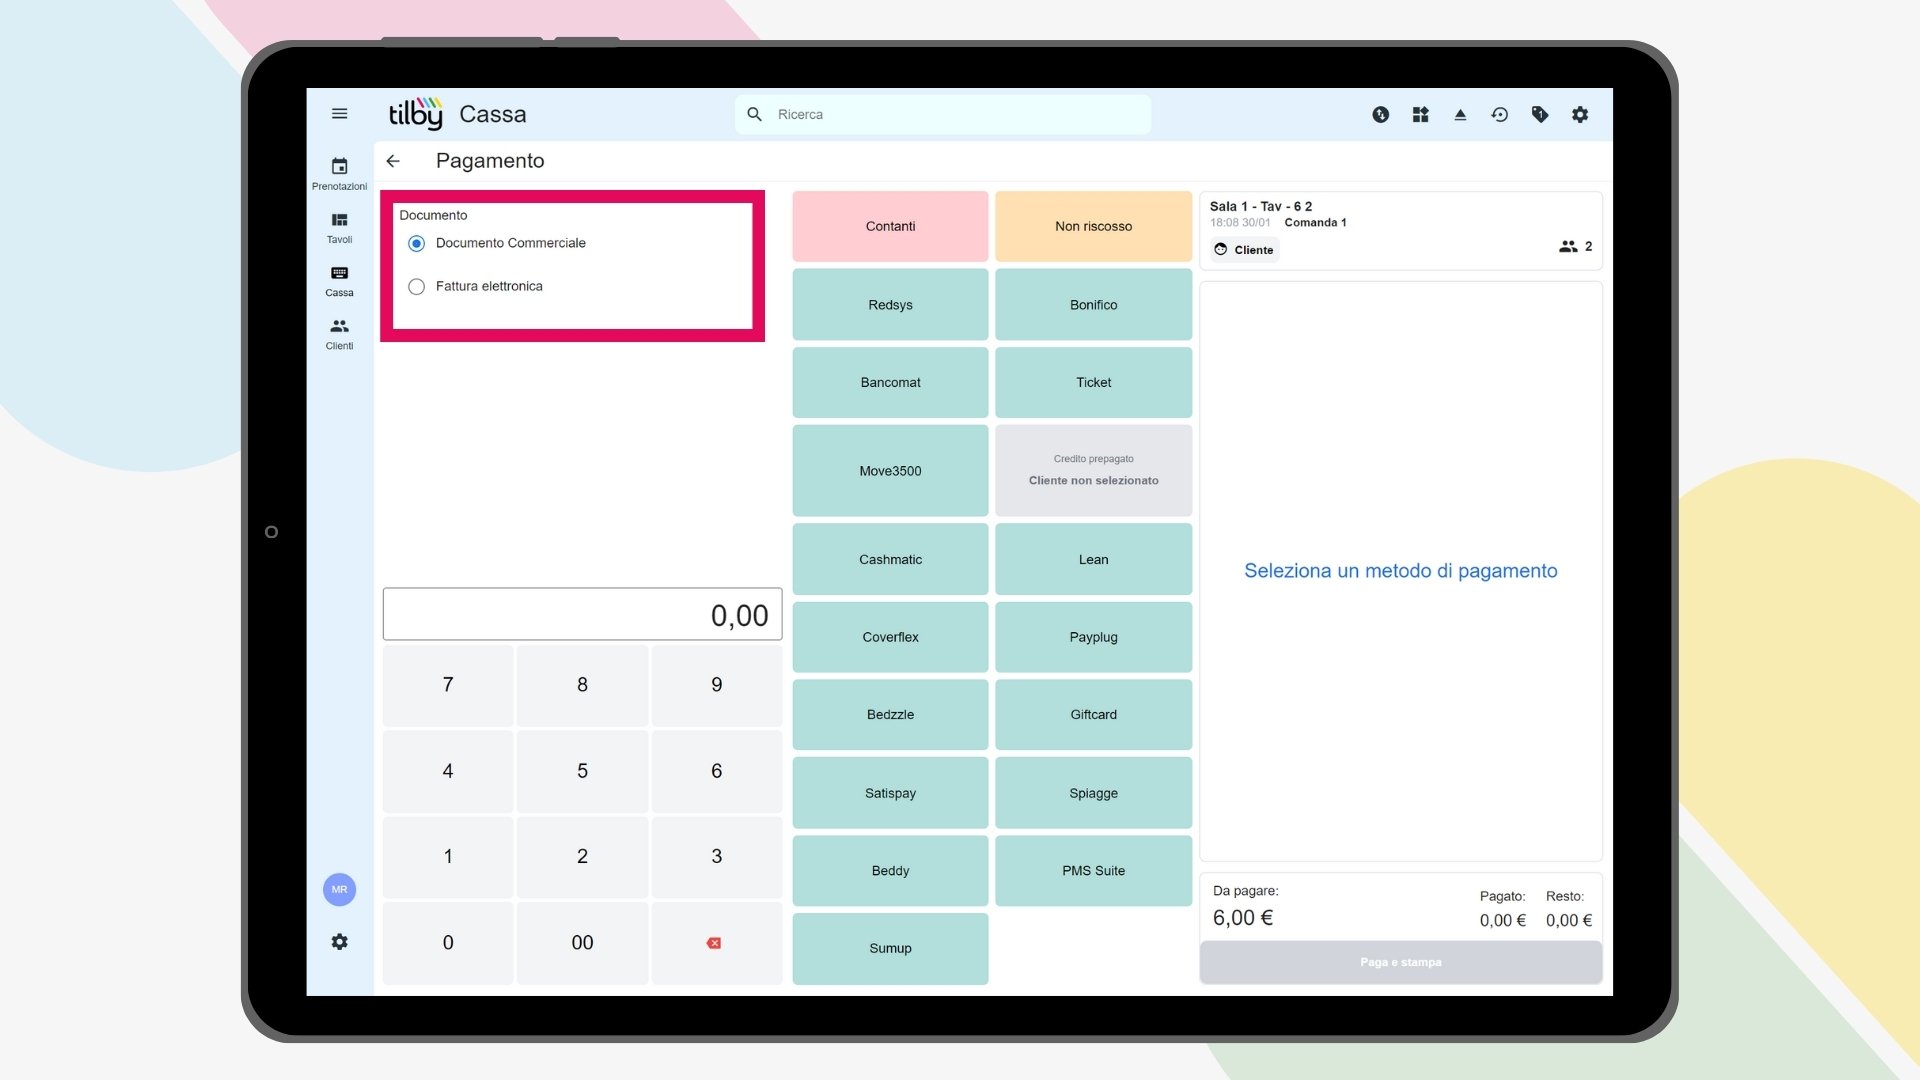Choose Giftcard payment
This screenshot has height=1080, width=1920.
tap(1093, 714)
